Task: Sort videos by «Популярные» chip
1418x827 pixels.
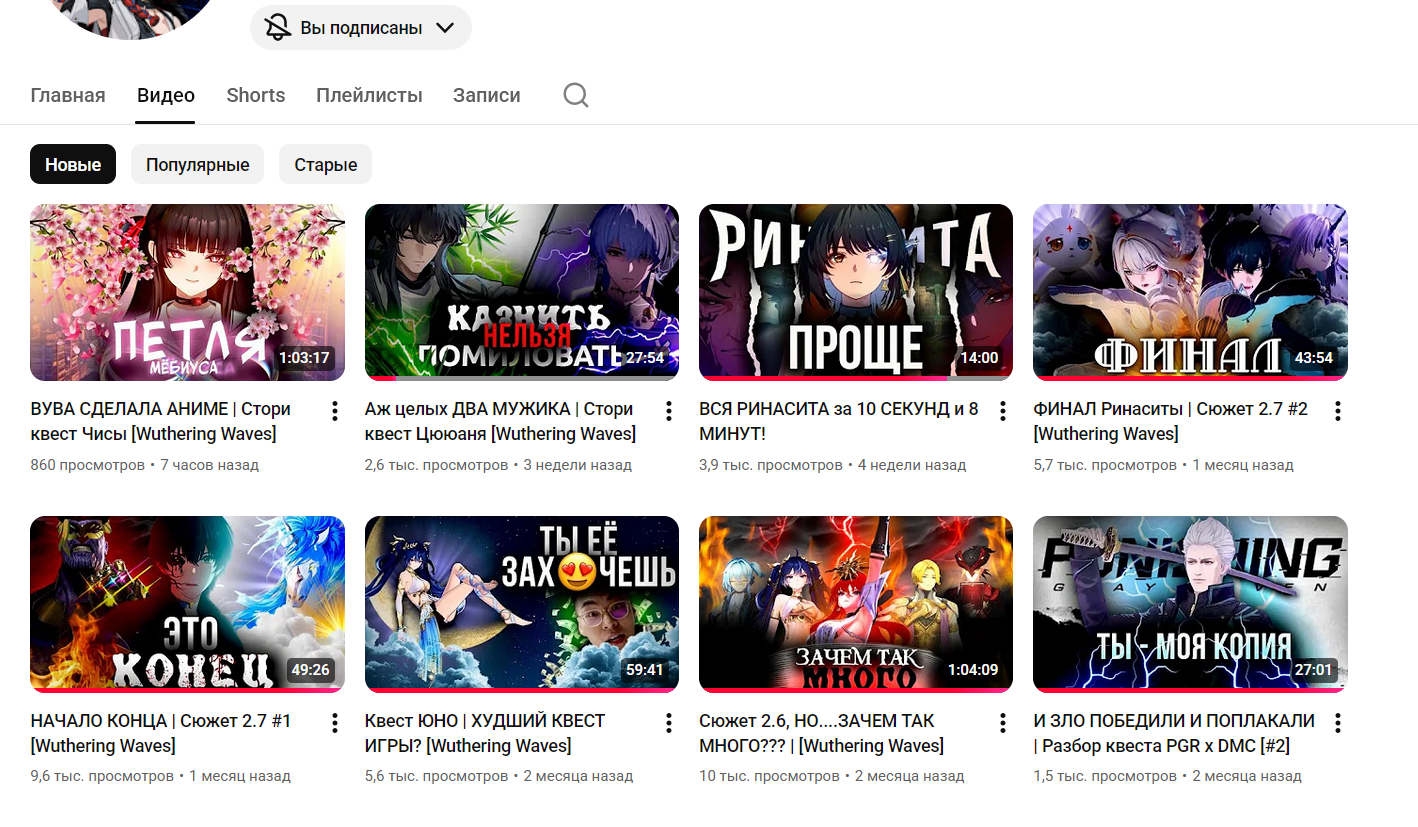Action: 198,164
